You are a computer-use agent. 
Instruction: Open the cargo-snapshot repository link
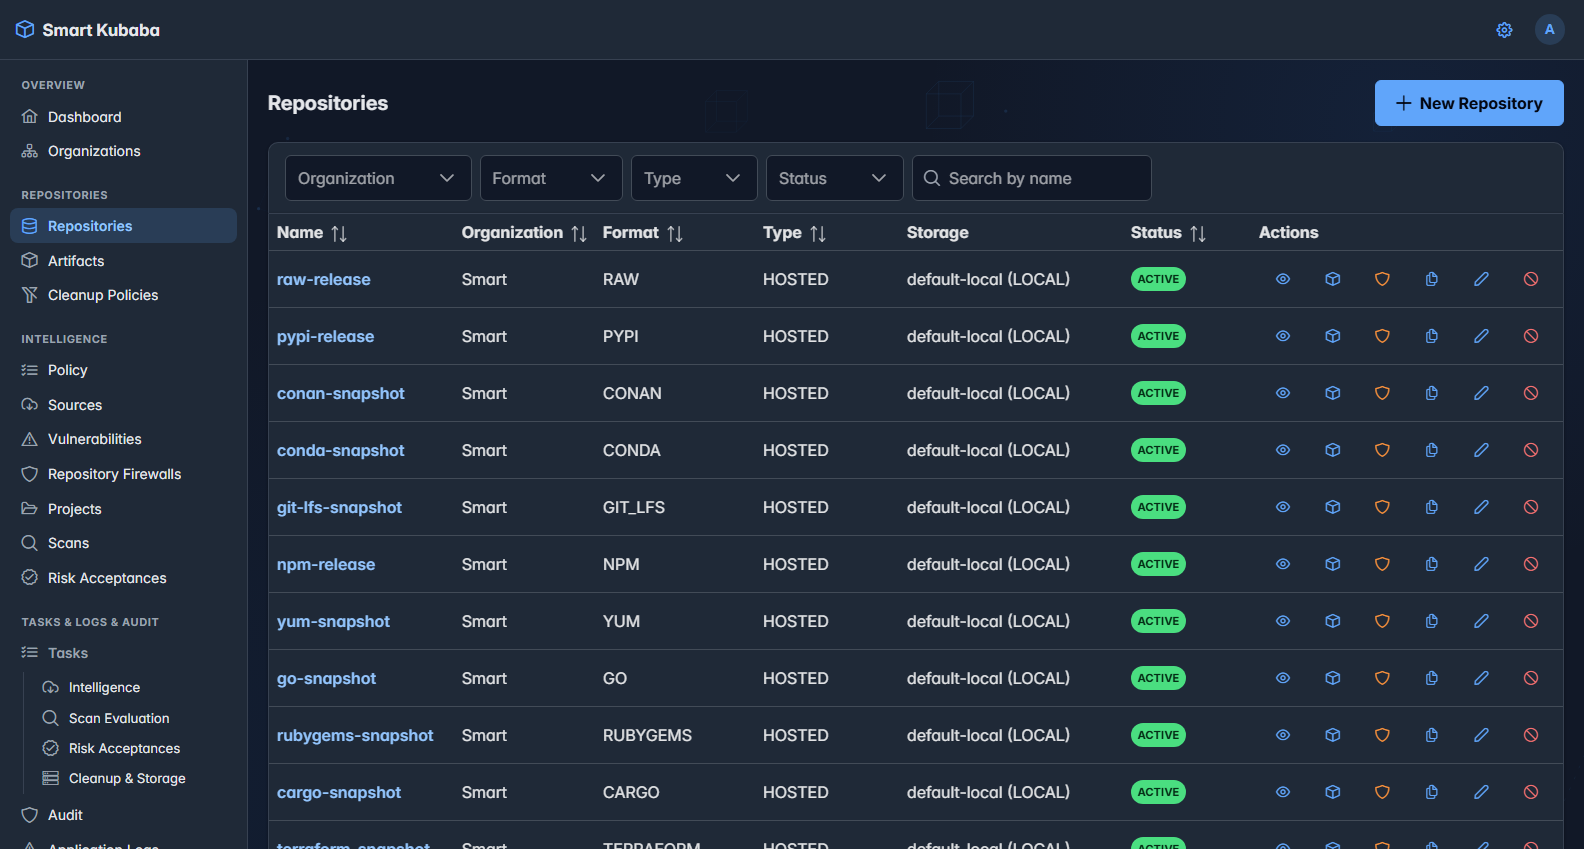coord(339,792)
